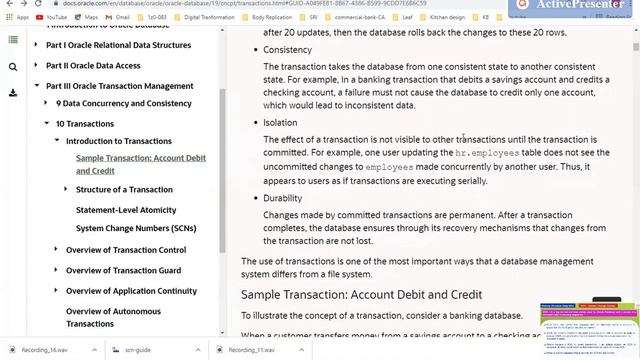This screenshot has width=640, height=360.
Task: Click the Consistency bullet heading
Action: (x=287, y=50)
